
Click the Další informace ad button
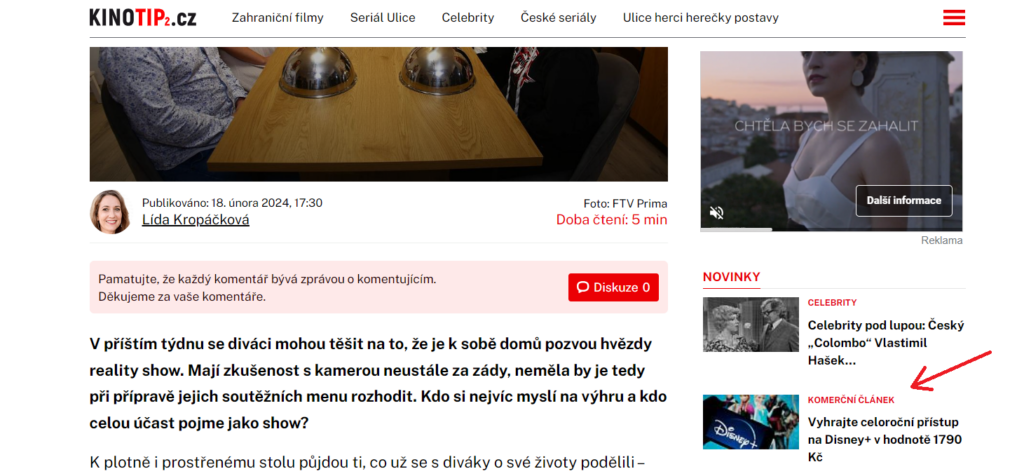click(904, 200)
